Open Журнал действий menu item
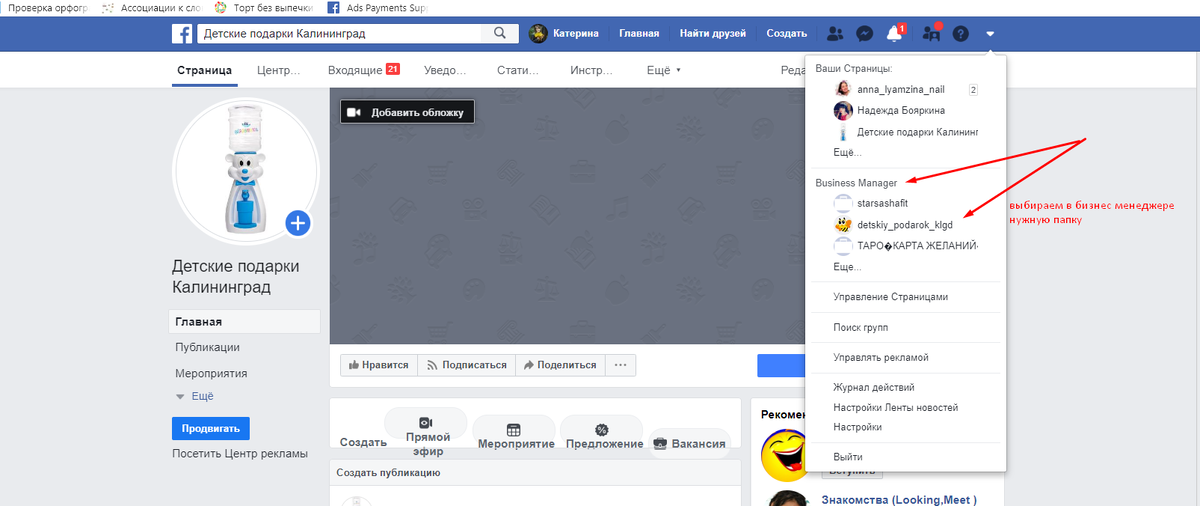 (x=873, y=387)
